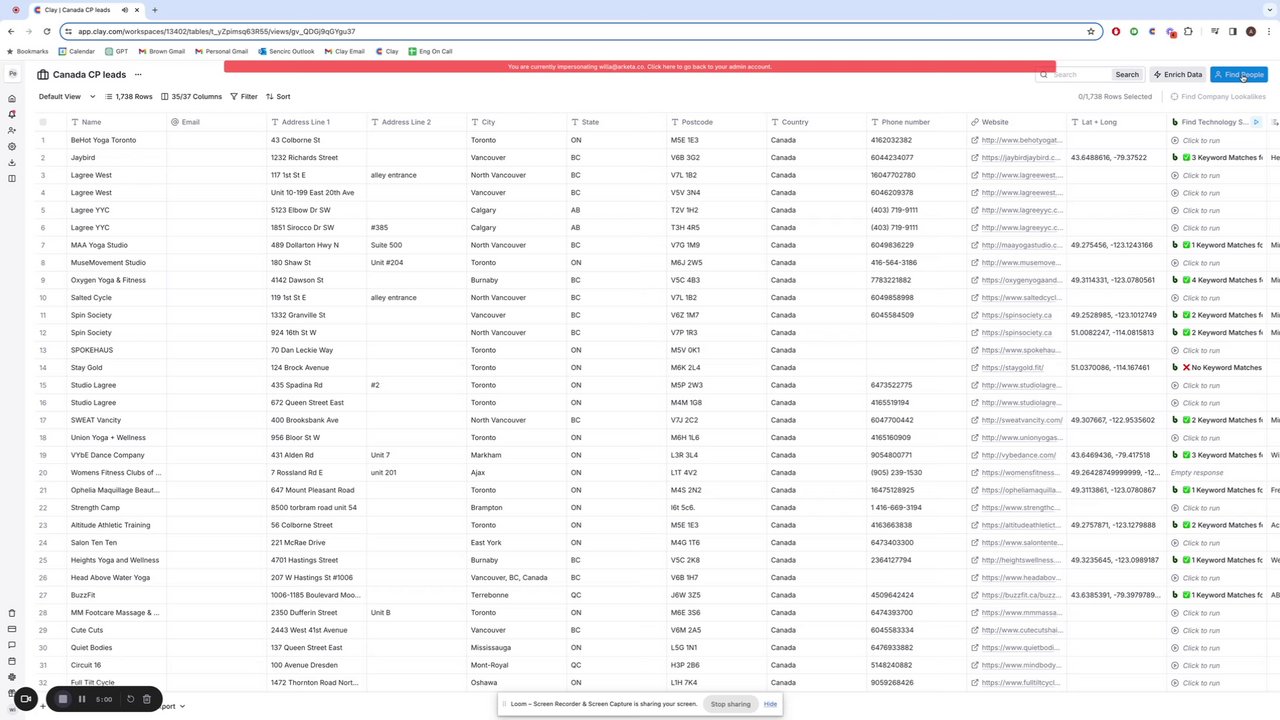Click the Search button beside the search box

click(1127, 74)
